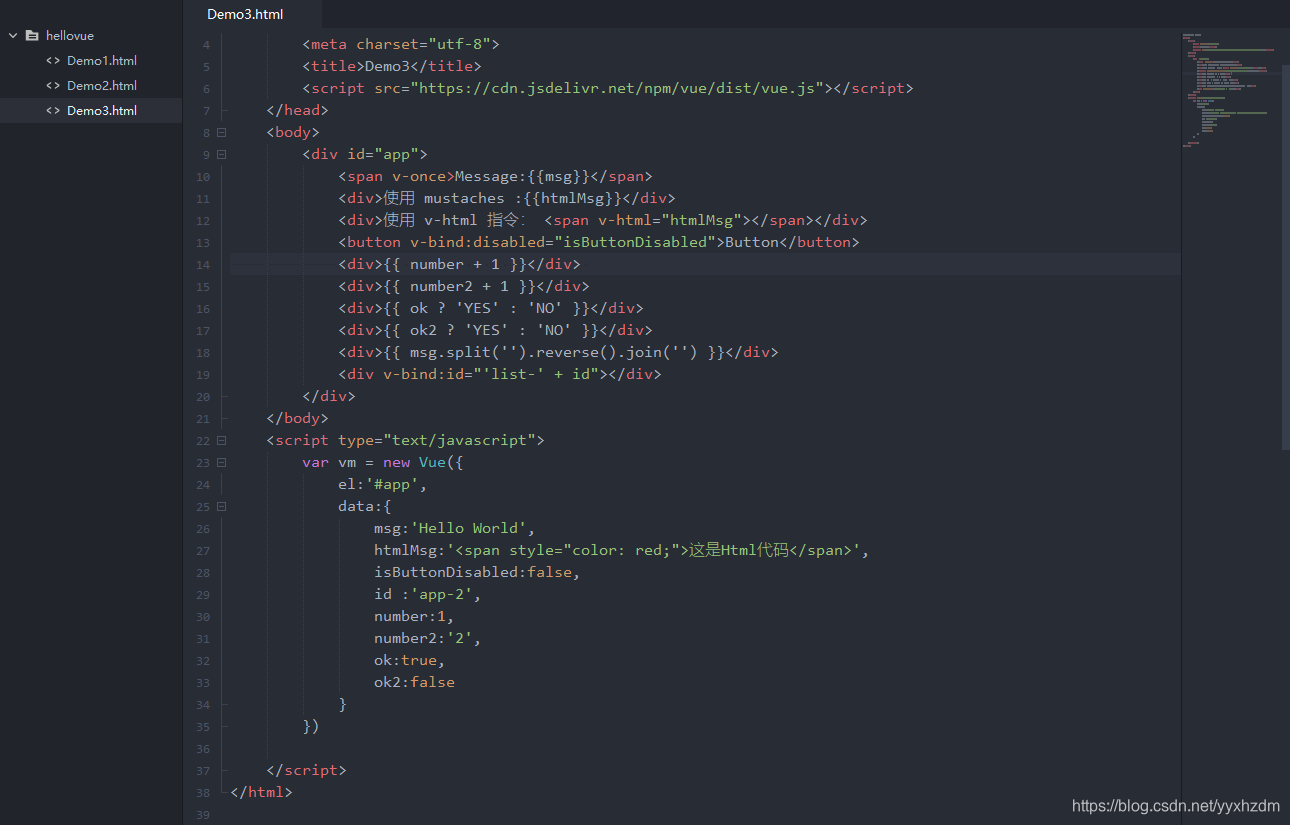Screen dimensions: 1290x825
Task: Click the "ok2 ? 'YES' : 'NO'" line
Action: (495, 330)
